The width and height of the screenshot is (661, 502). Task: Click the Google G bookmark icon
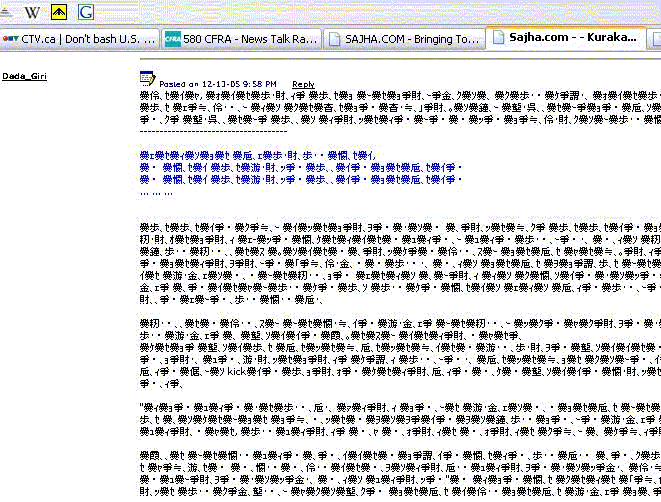click(x=86, y=12)
